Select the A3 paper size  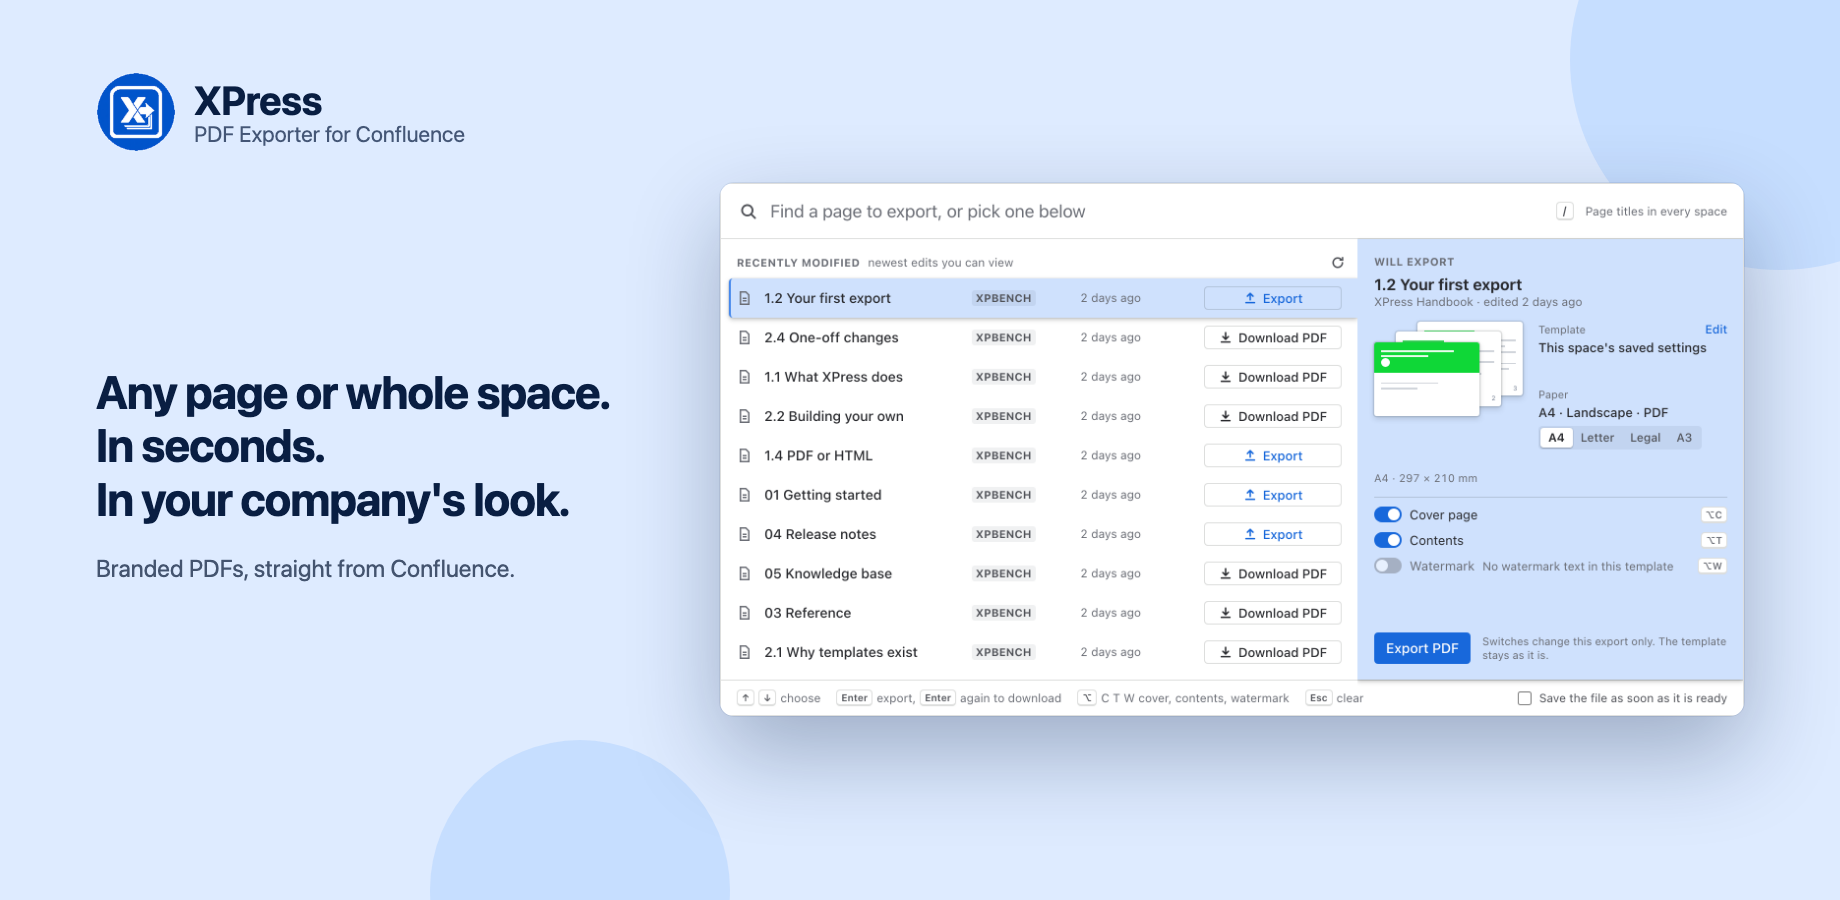[x=1684, y=438]
